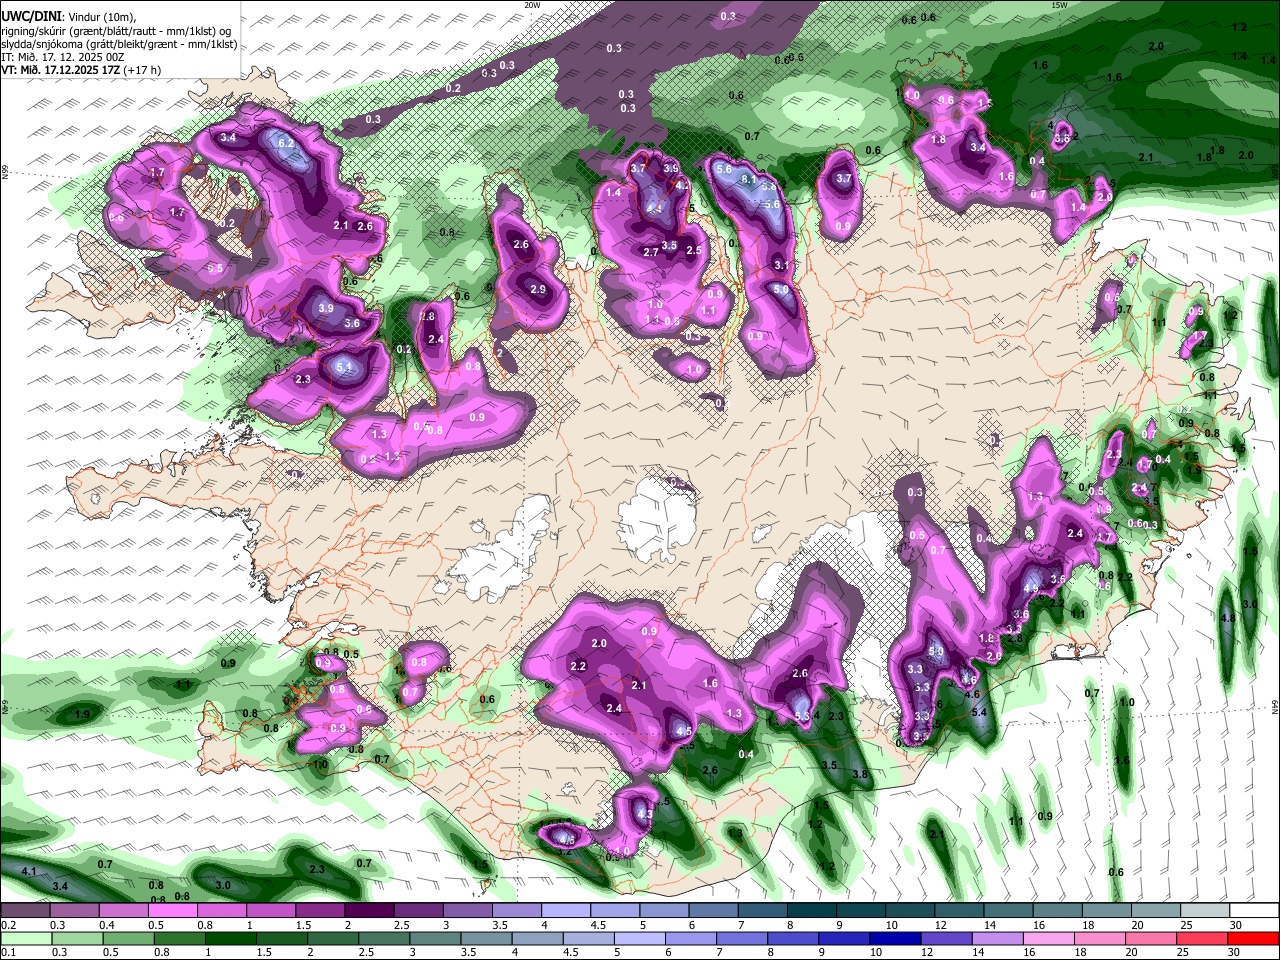Viewport: 1280px width, 960px height.
Task: Click the "20W" longitude label
Action: [x=532, y=4]
